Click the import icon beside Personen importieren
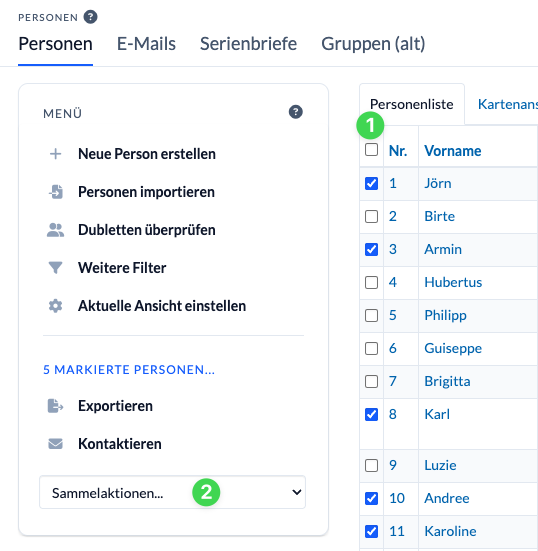Image resolution: width=538 pixels, height=551 pixels. (x=56, y=192)
